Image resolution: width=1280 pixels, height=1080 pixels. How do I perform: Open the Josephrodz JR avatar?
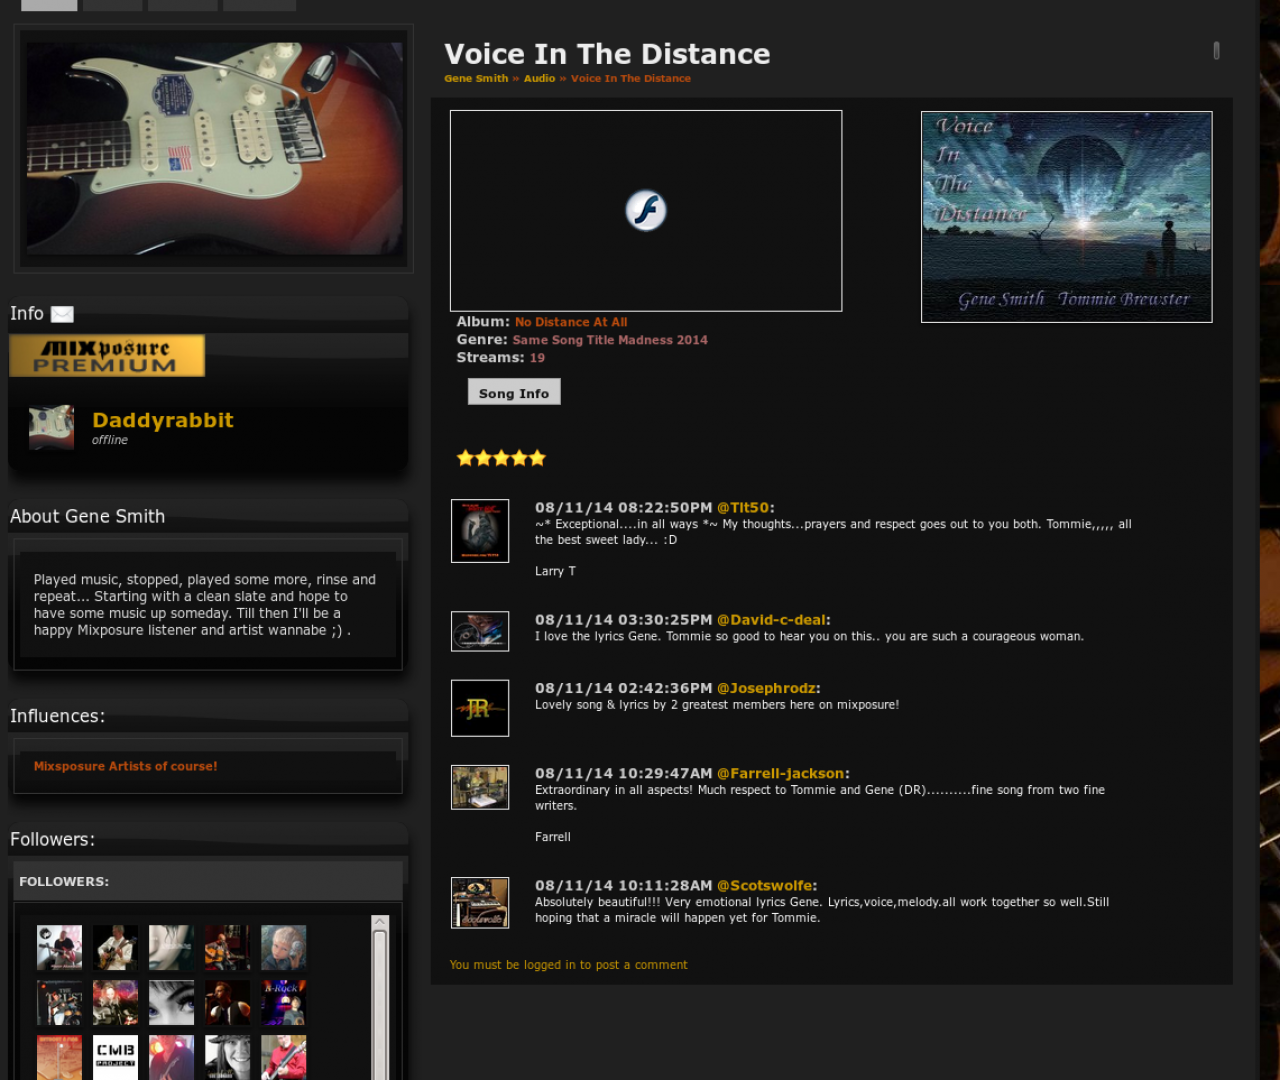click(x=480, y=708)
